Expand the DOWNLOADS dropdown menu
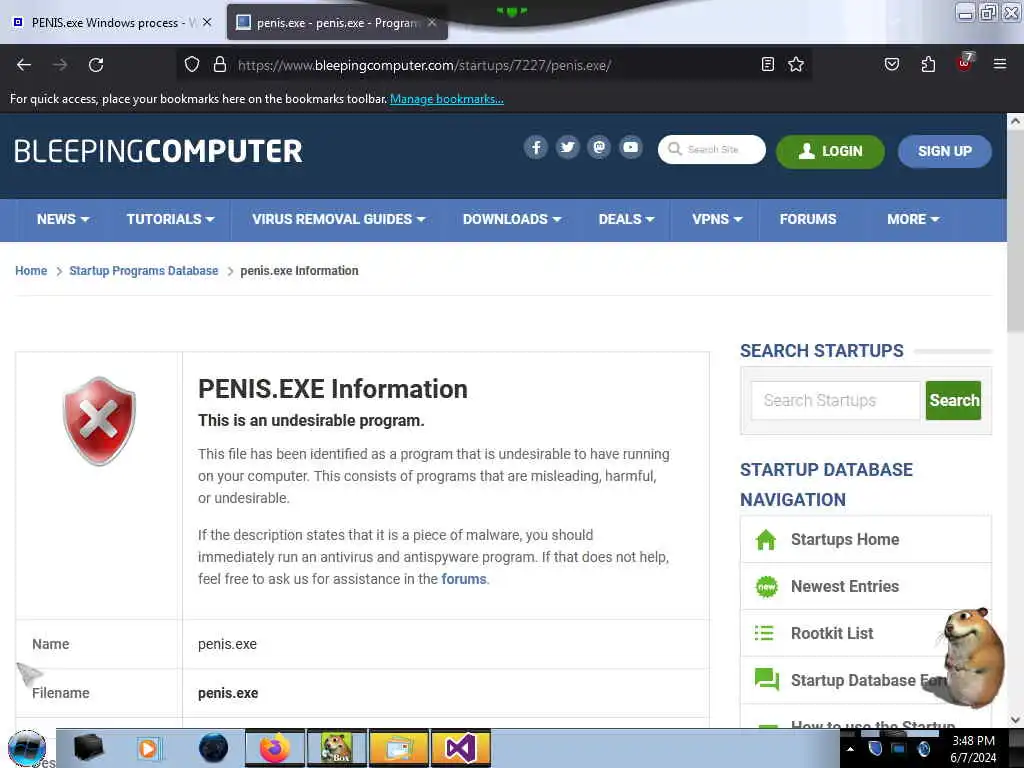 [x=511, y=219]
